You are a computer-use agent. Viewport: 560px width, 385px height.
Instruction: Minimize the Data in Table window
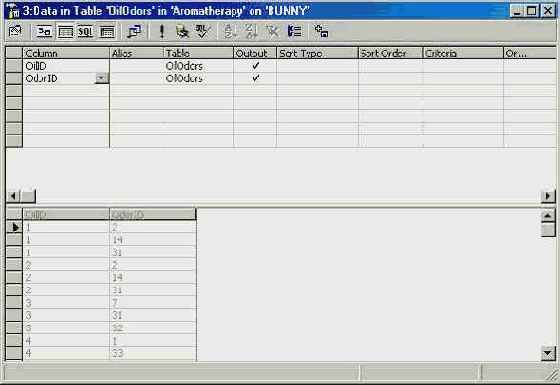click(x=516, y=11)
